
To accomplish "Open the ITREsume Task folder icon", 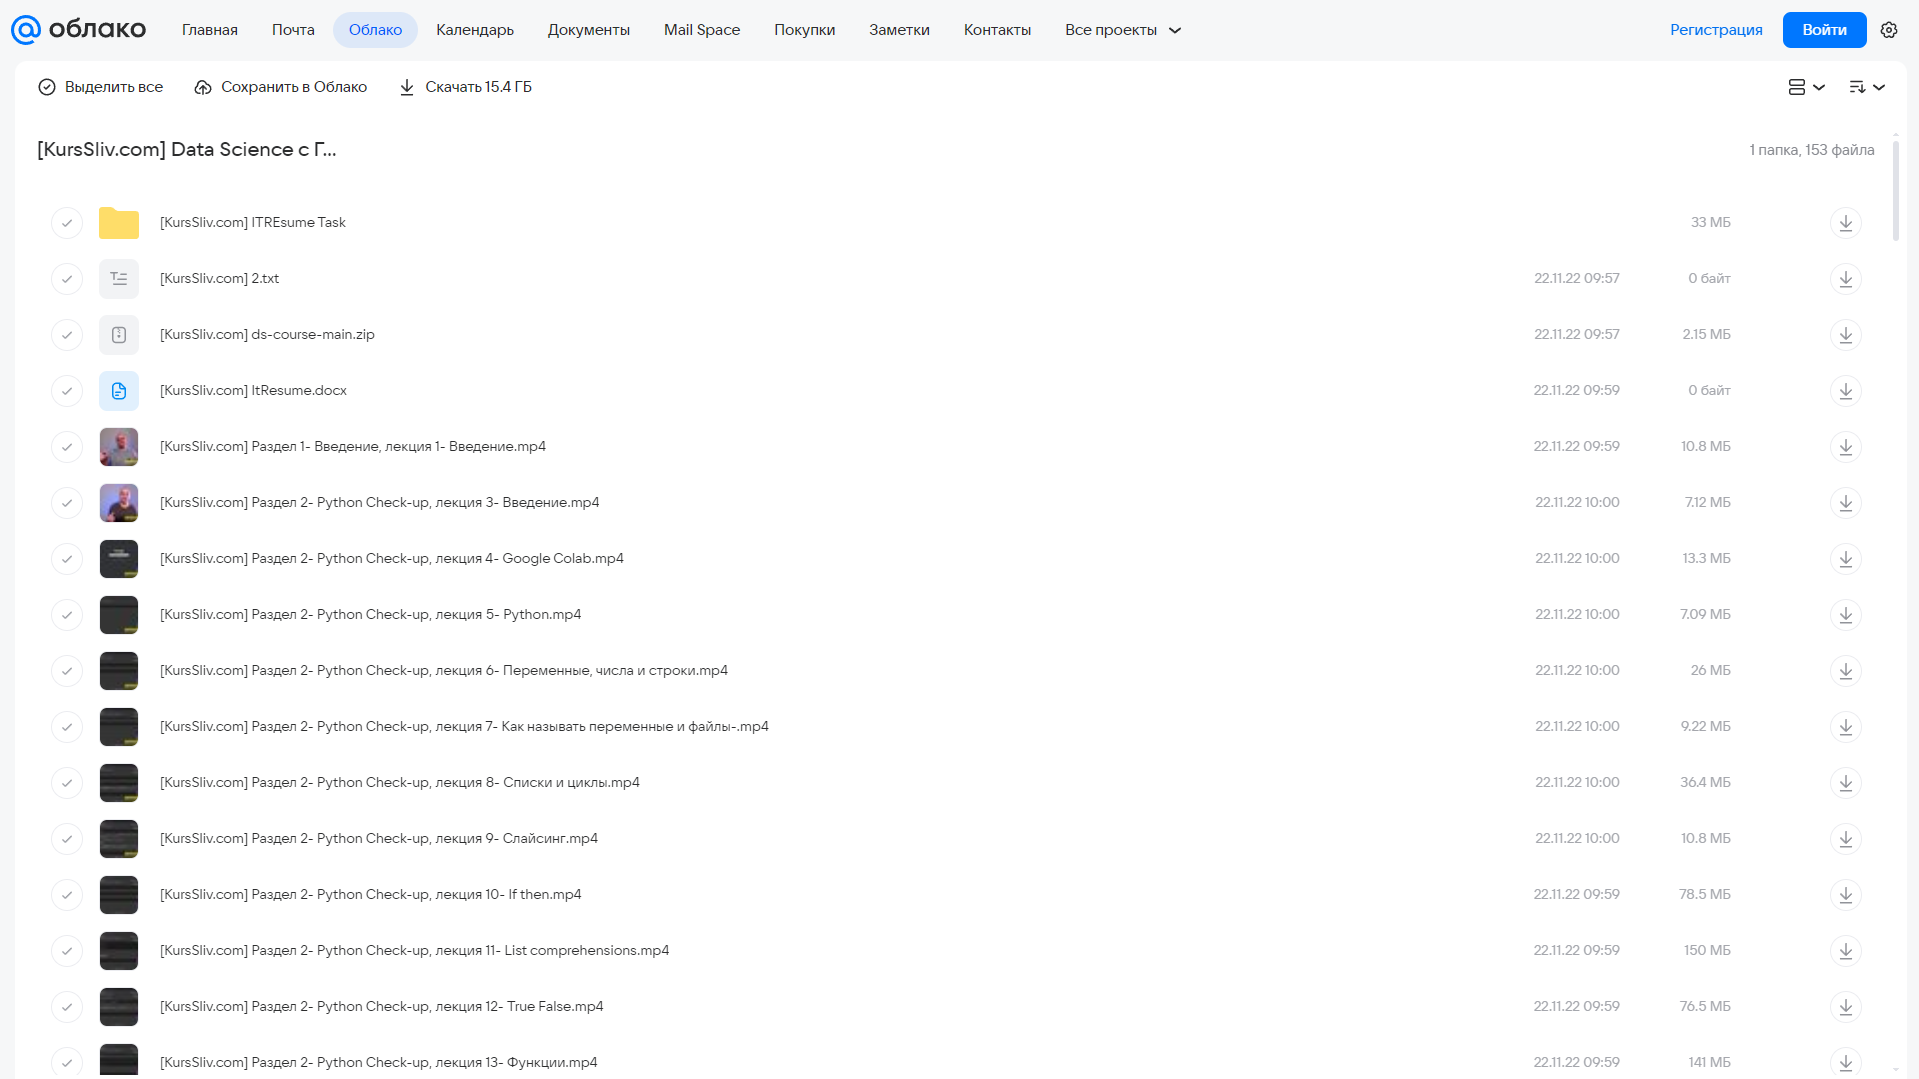I will 119,223.
